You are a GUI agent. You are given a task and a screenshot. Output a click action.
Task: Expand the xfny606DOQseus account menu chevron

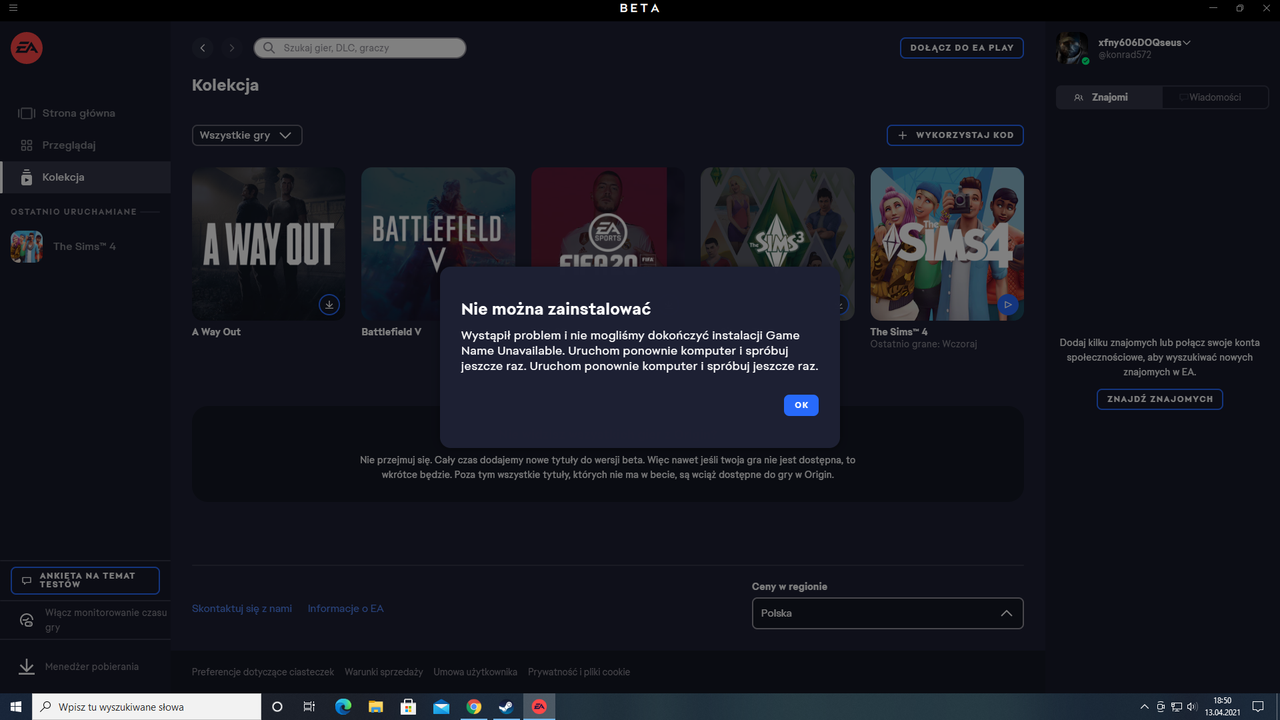click(x=1186, y=43)
